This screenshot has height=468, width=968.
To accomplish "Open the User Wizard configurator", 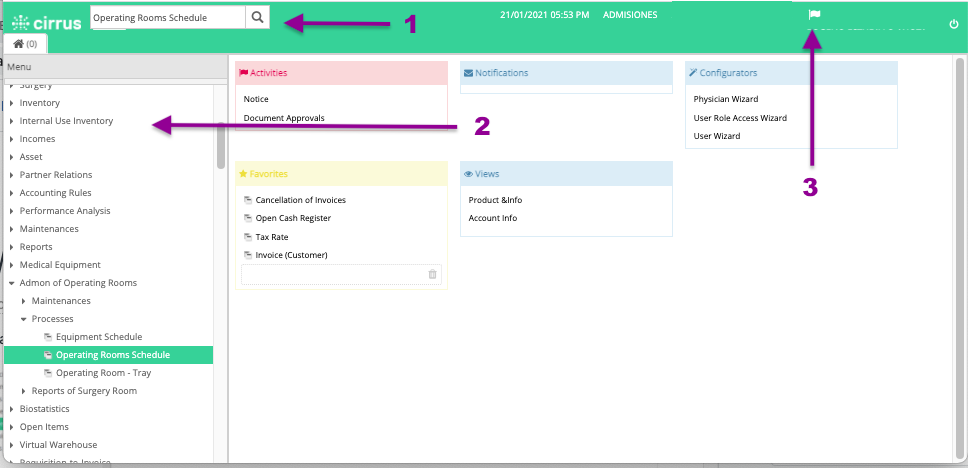I will [x=716, y=136].
